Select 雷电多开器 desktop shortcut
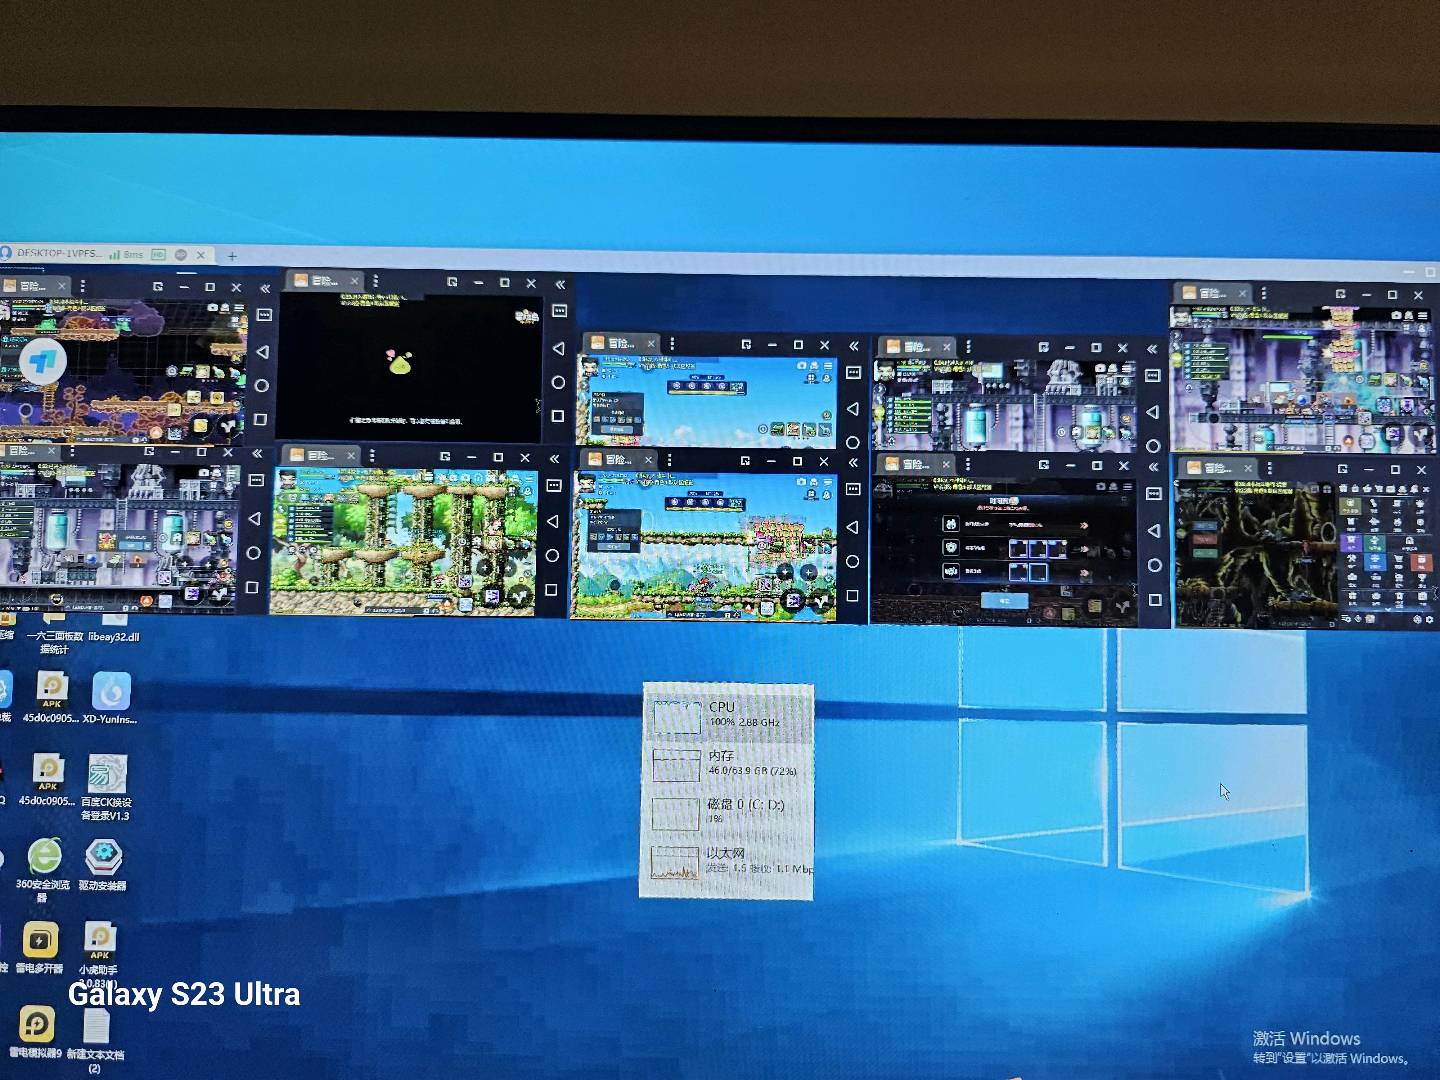Viewport: 1440px width, 1080px height. pyautogui.click(x=40, y=947)
